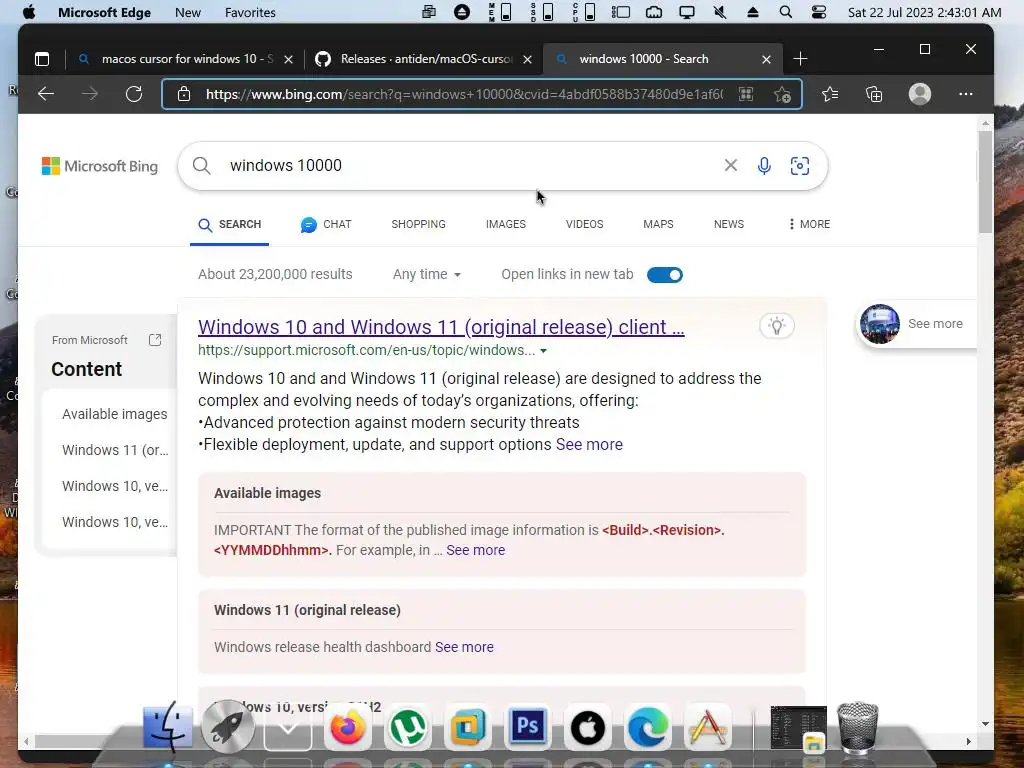Switch to the VIDEOS tab
The width and height of the screenshot is (1024, 768).
[x=584, y=224]
